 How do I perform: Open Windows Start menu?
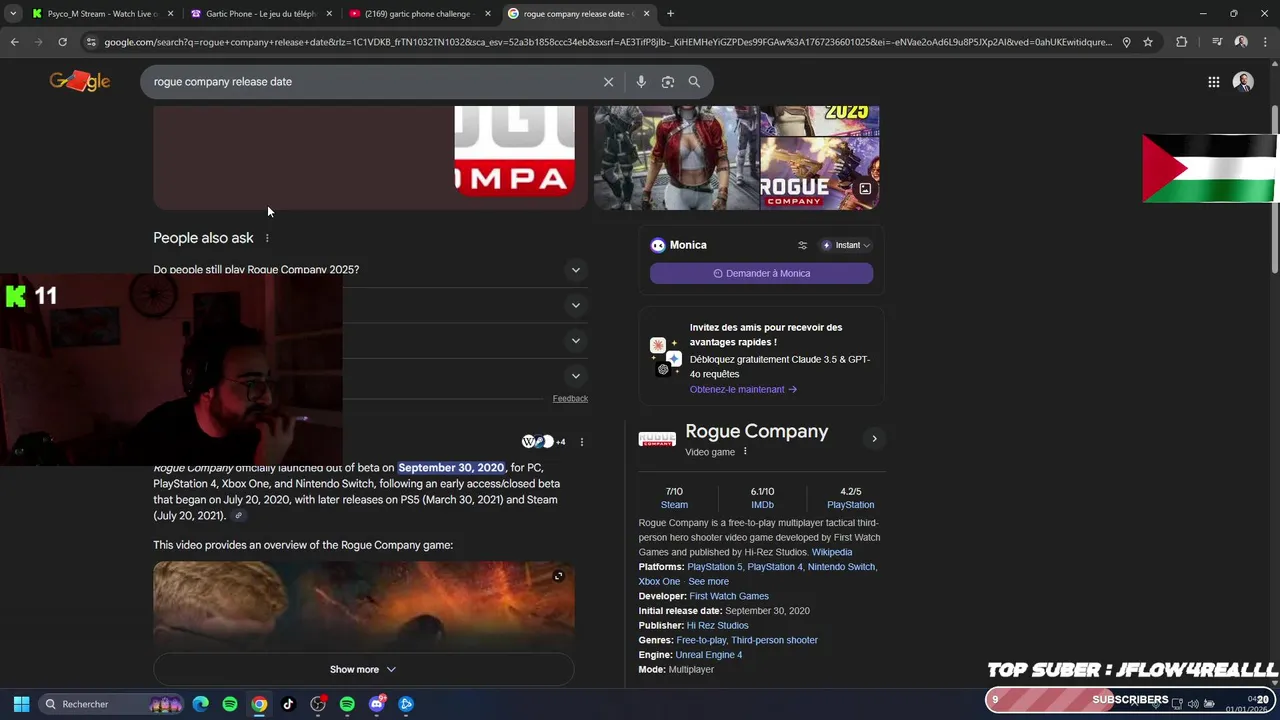coord(21,704)
